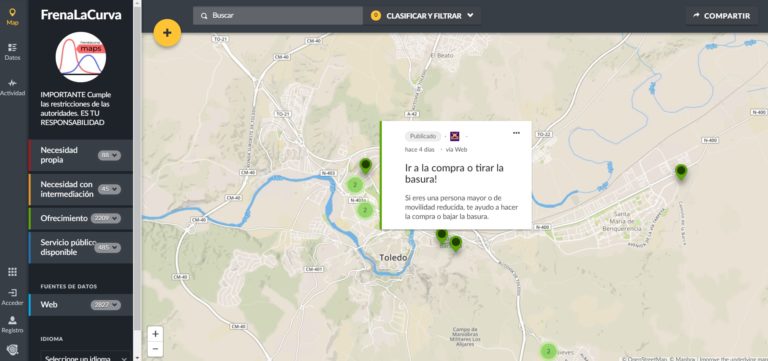
Task: Click the dark green map marker near Santa Maria
Action: click(681, 172)
